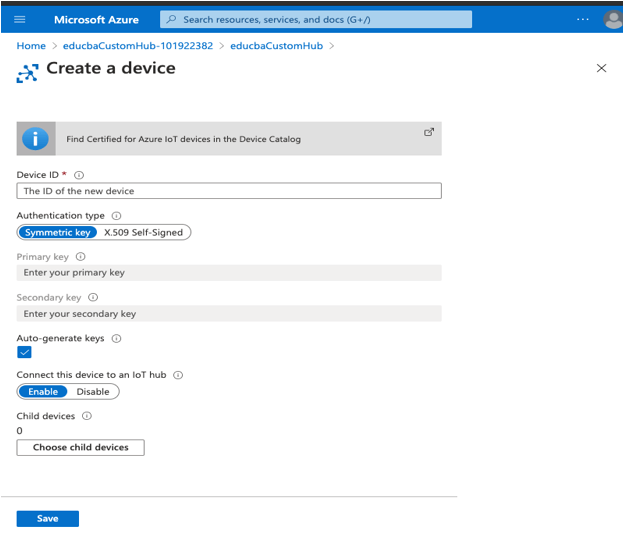The image size is (623, 533).
Task: Click the Create a device heading
Action: click(x=111, y=68)
